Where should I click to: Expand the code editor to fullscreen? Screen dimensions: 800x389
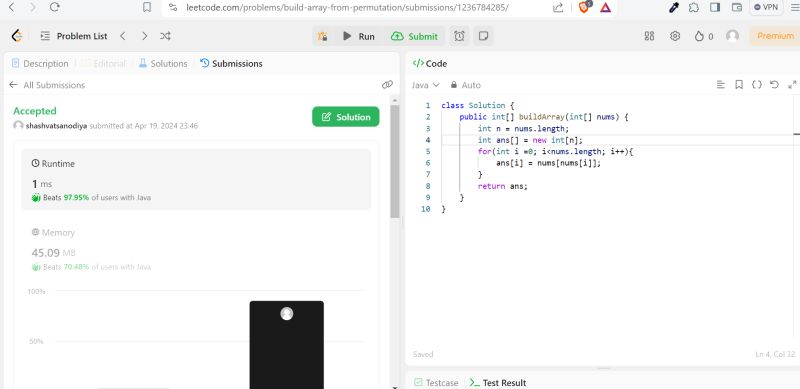point(792,85)
